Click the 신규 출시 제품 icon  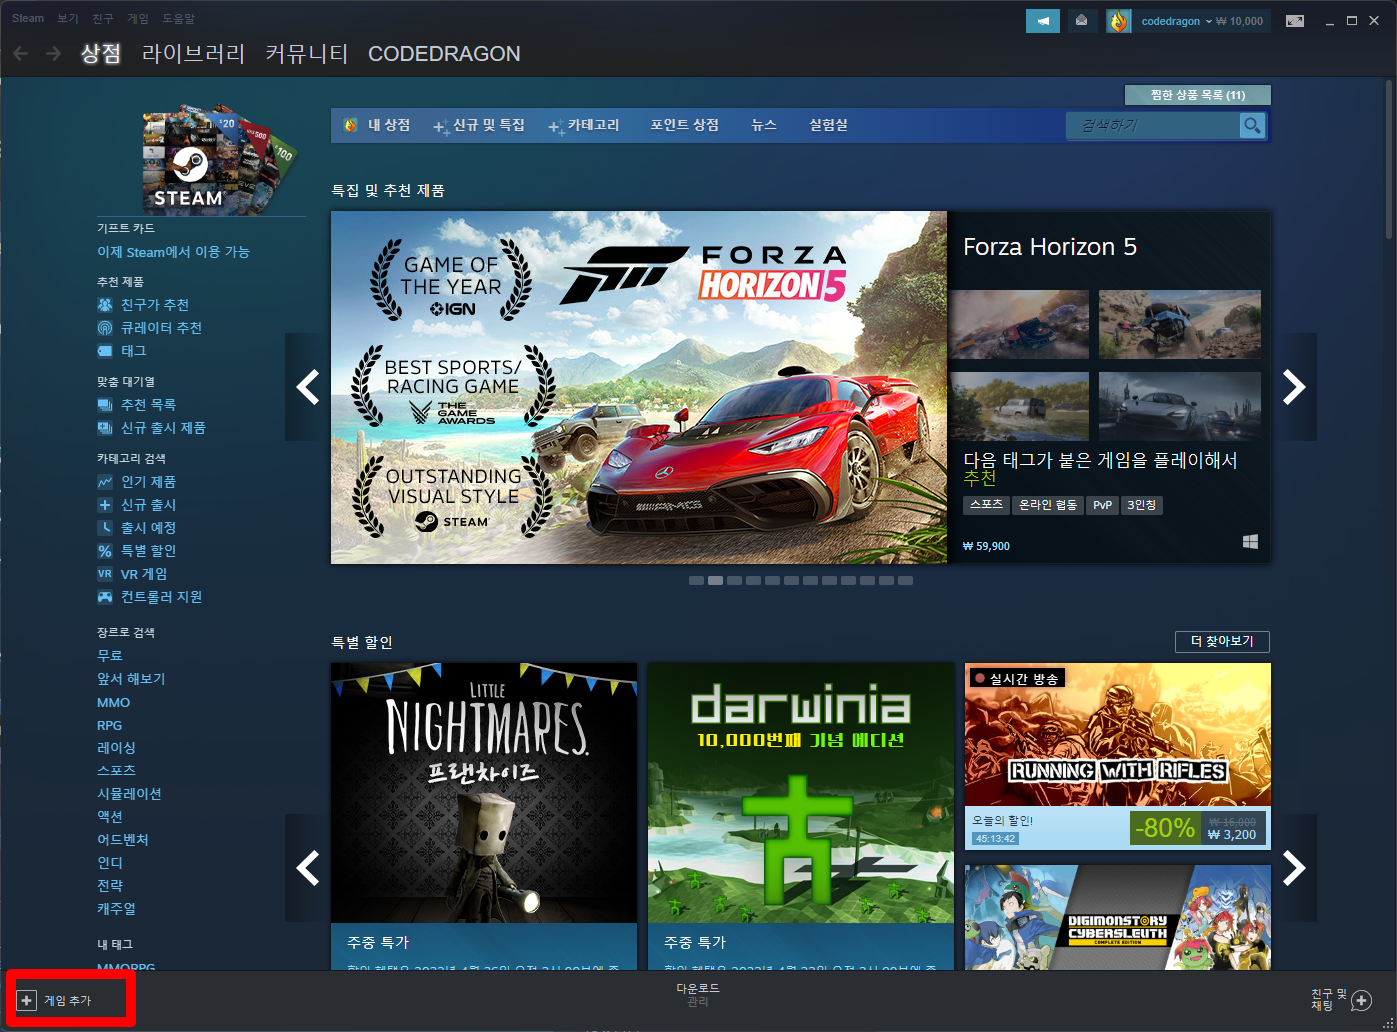[105, 428]
